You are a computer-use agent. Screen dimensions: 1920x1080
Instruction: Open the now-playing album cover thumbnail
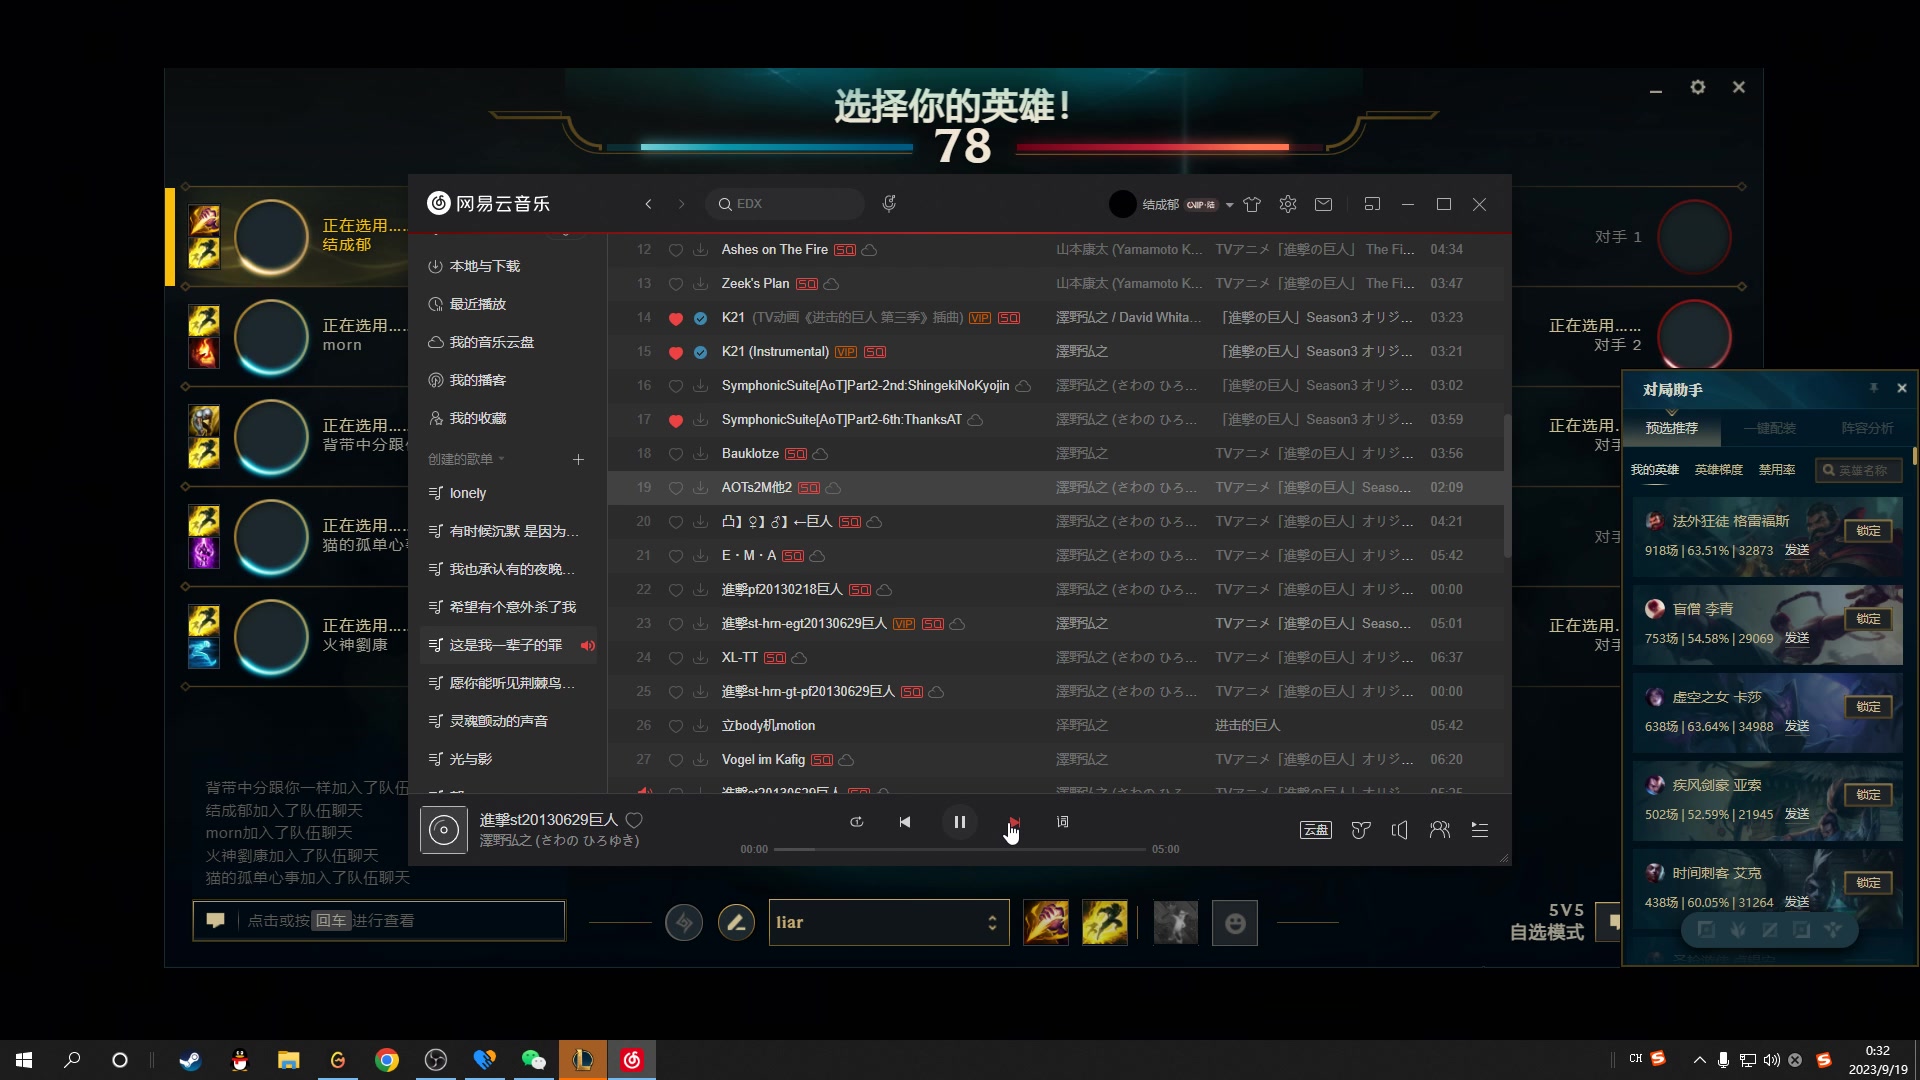[x=444, y=830]
